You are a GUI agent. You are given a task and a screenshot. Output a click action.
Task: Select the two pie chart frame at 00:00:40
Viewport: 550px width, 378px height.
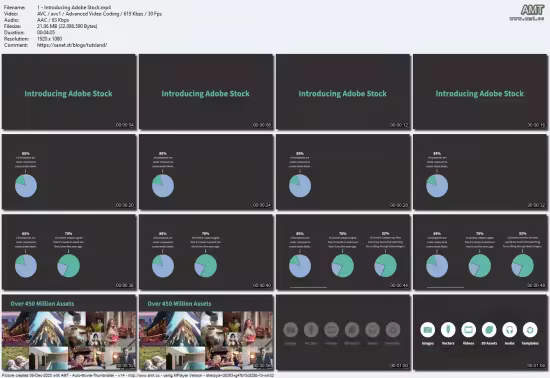click(x=206, y=252)
